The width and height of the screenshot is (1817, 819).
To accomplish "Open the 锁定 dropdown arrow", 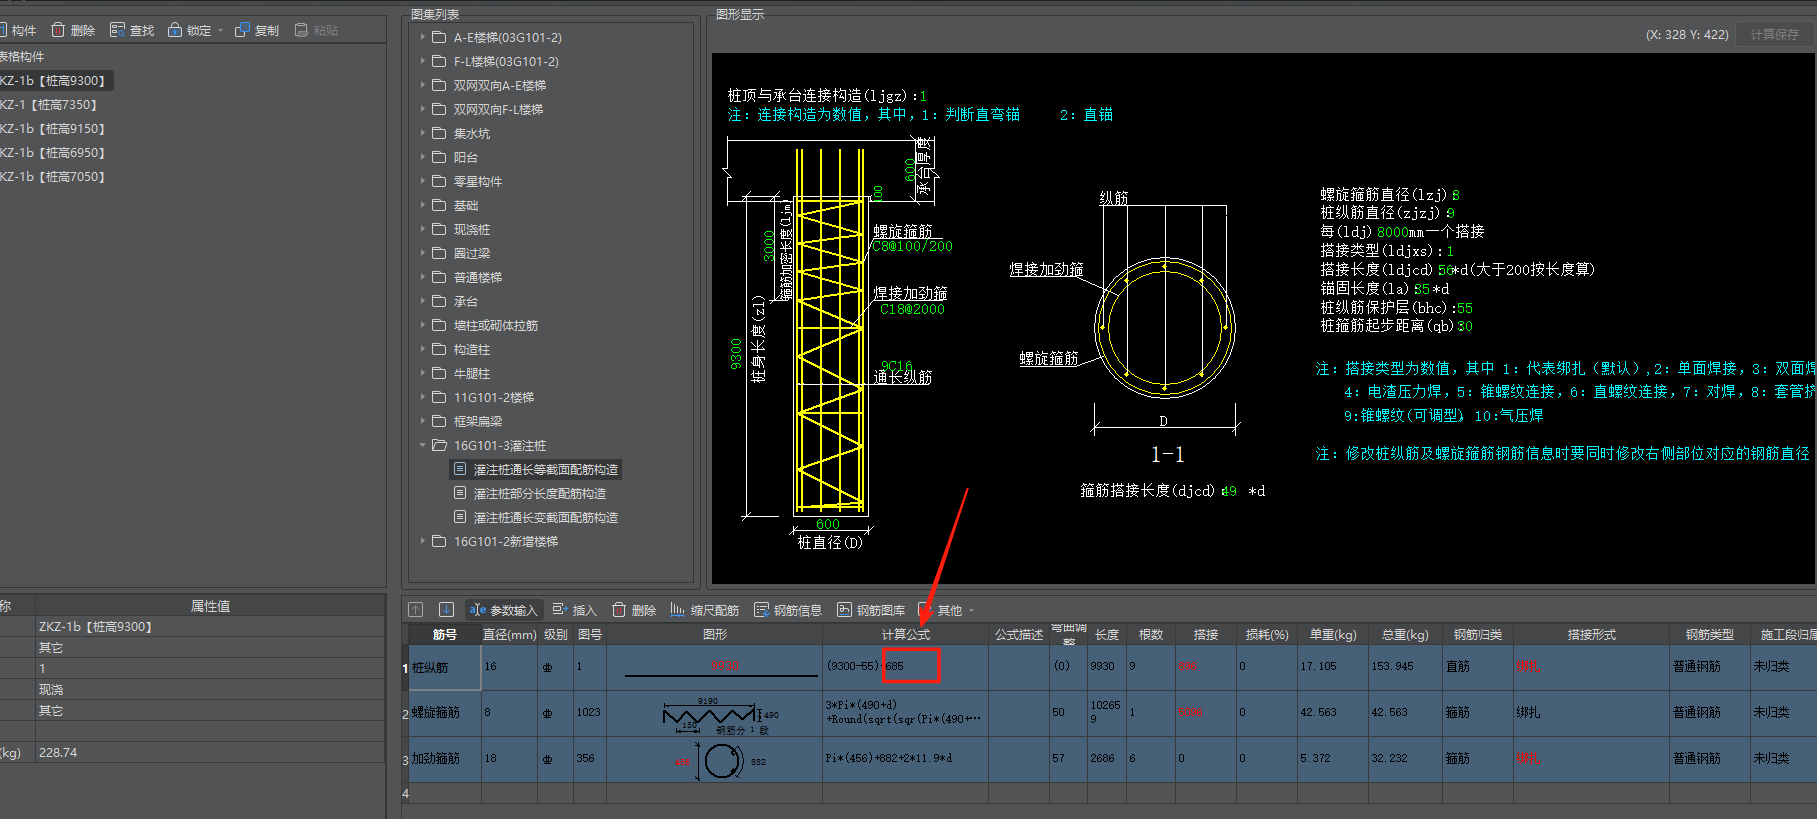I will pyautogui.click(x=220, y=31).
